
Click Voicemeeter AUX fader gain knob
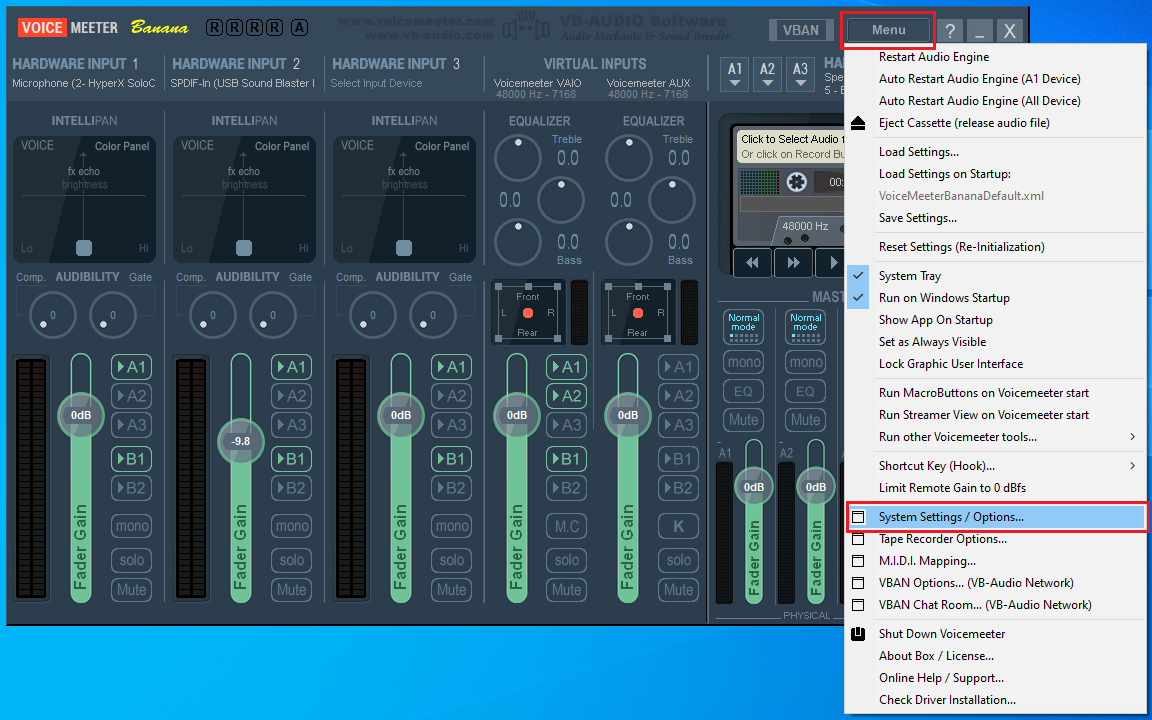click(628, 415)
